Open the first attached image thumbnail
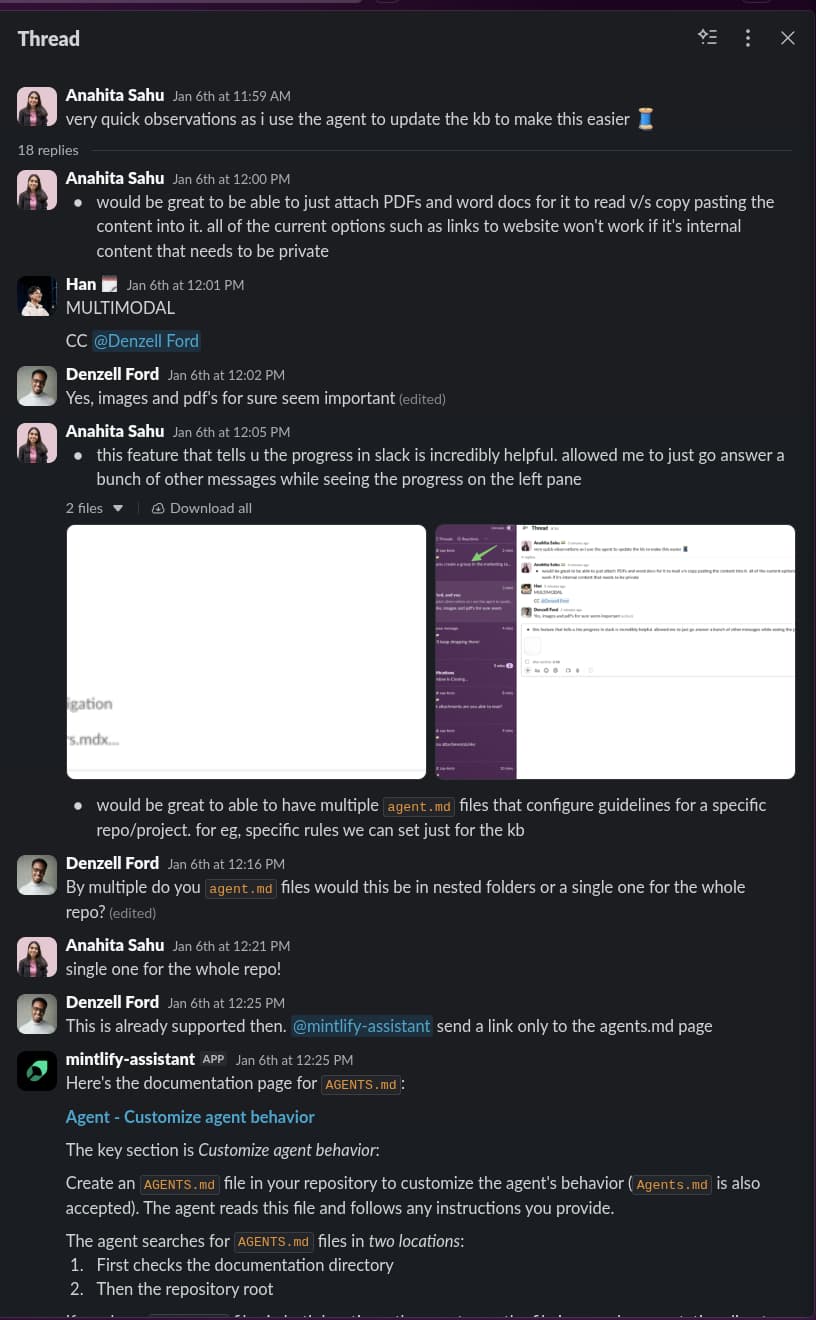 pos(246,651)
